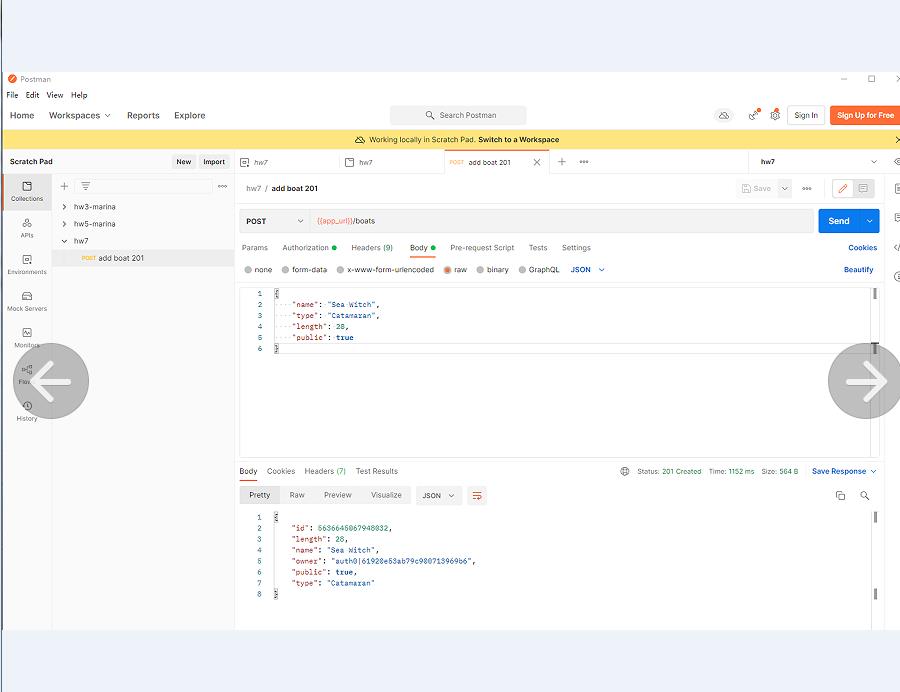Click the Sign Up for Free button
The height and width of the screenshot is (692, 900).
[865, 115]
